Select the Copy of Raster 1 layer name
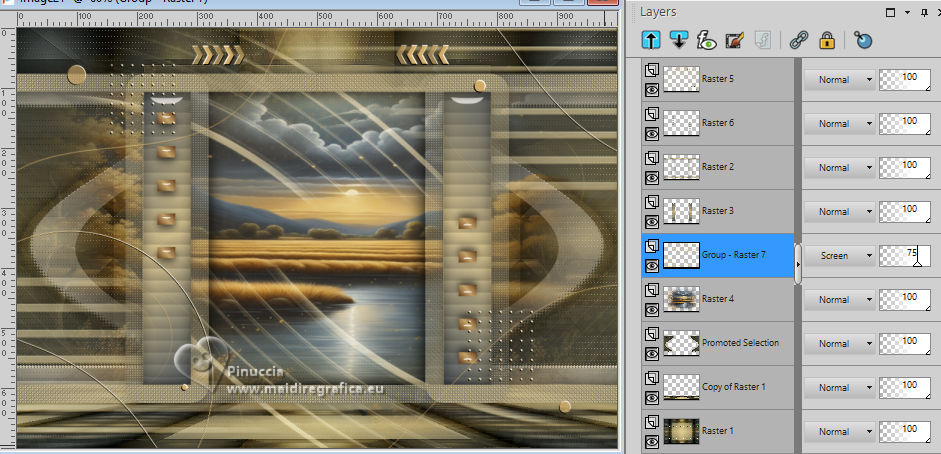The width and height of the screenshot is (941, 454). point(733,387)
